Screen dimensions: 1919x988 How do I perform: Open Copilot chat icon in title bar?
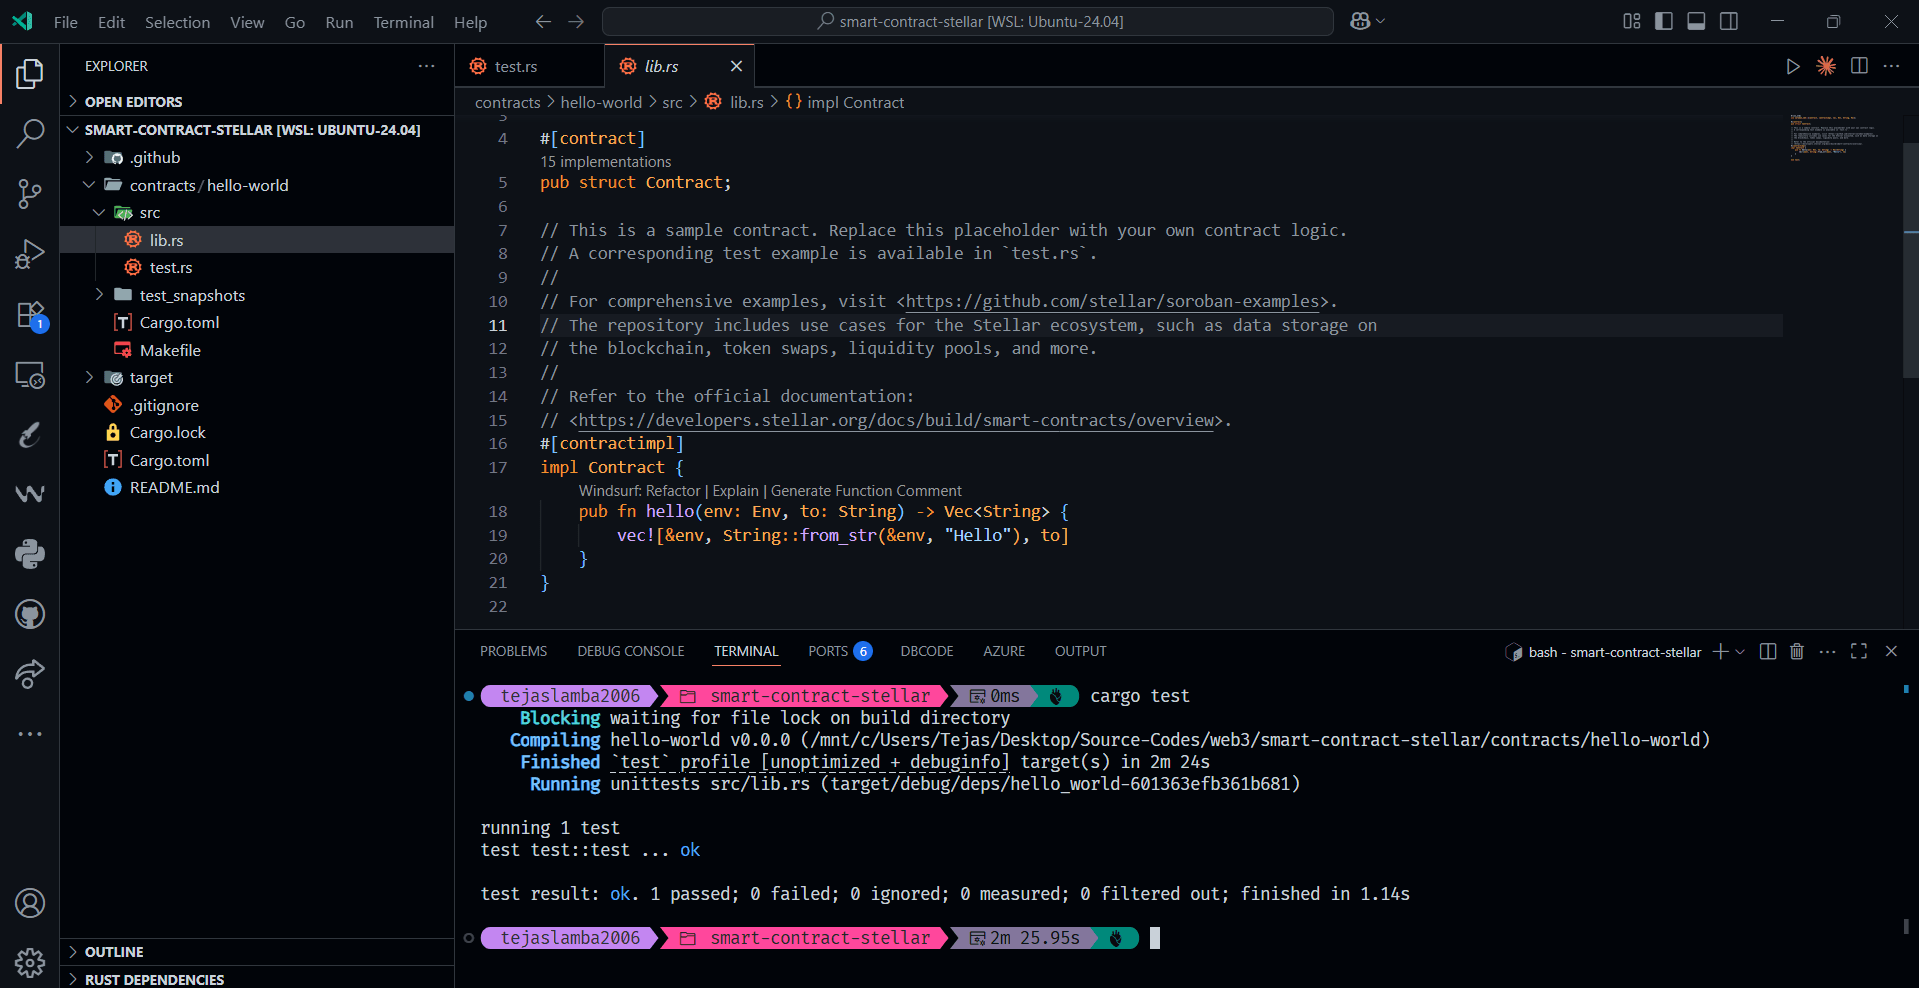(1360, 21)
